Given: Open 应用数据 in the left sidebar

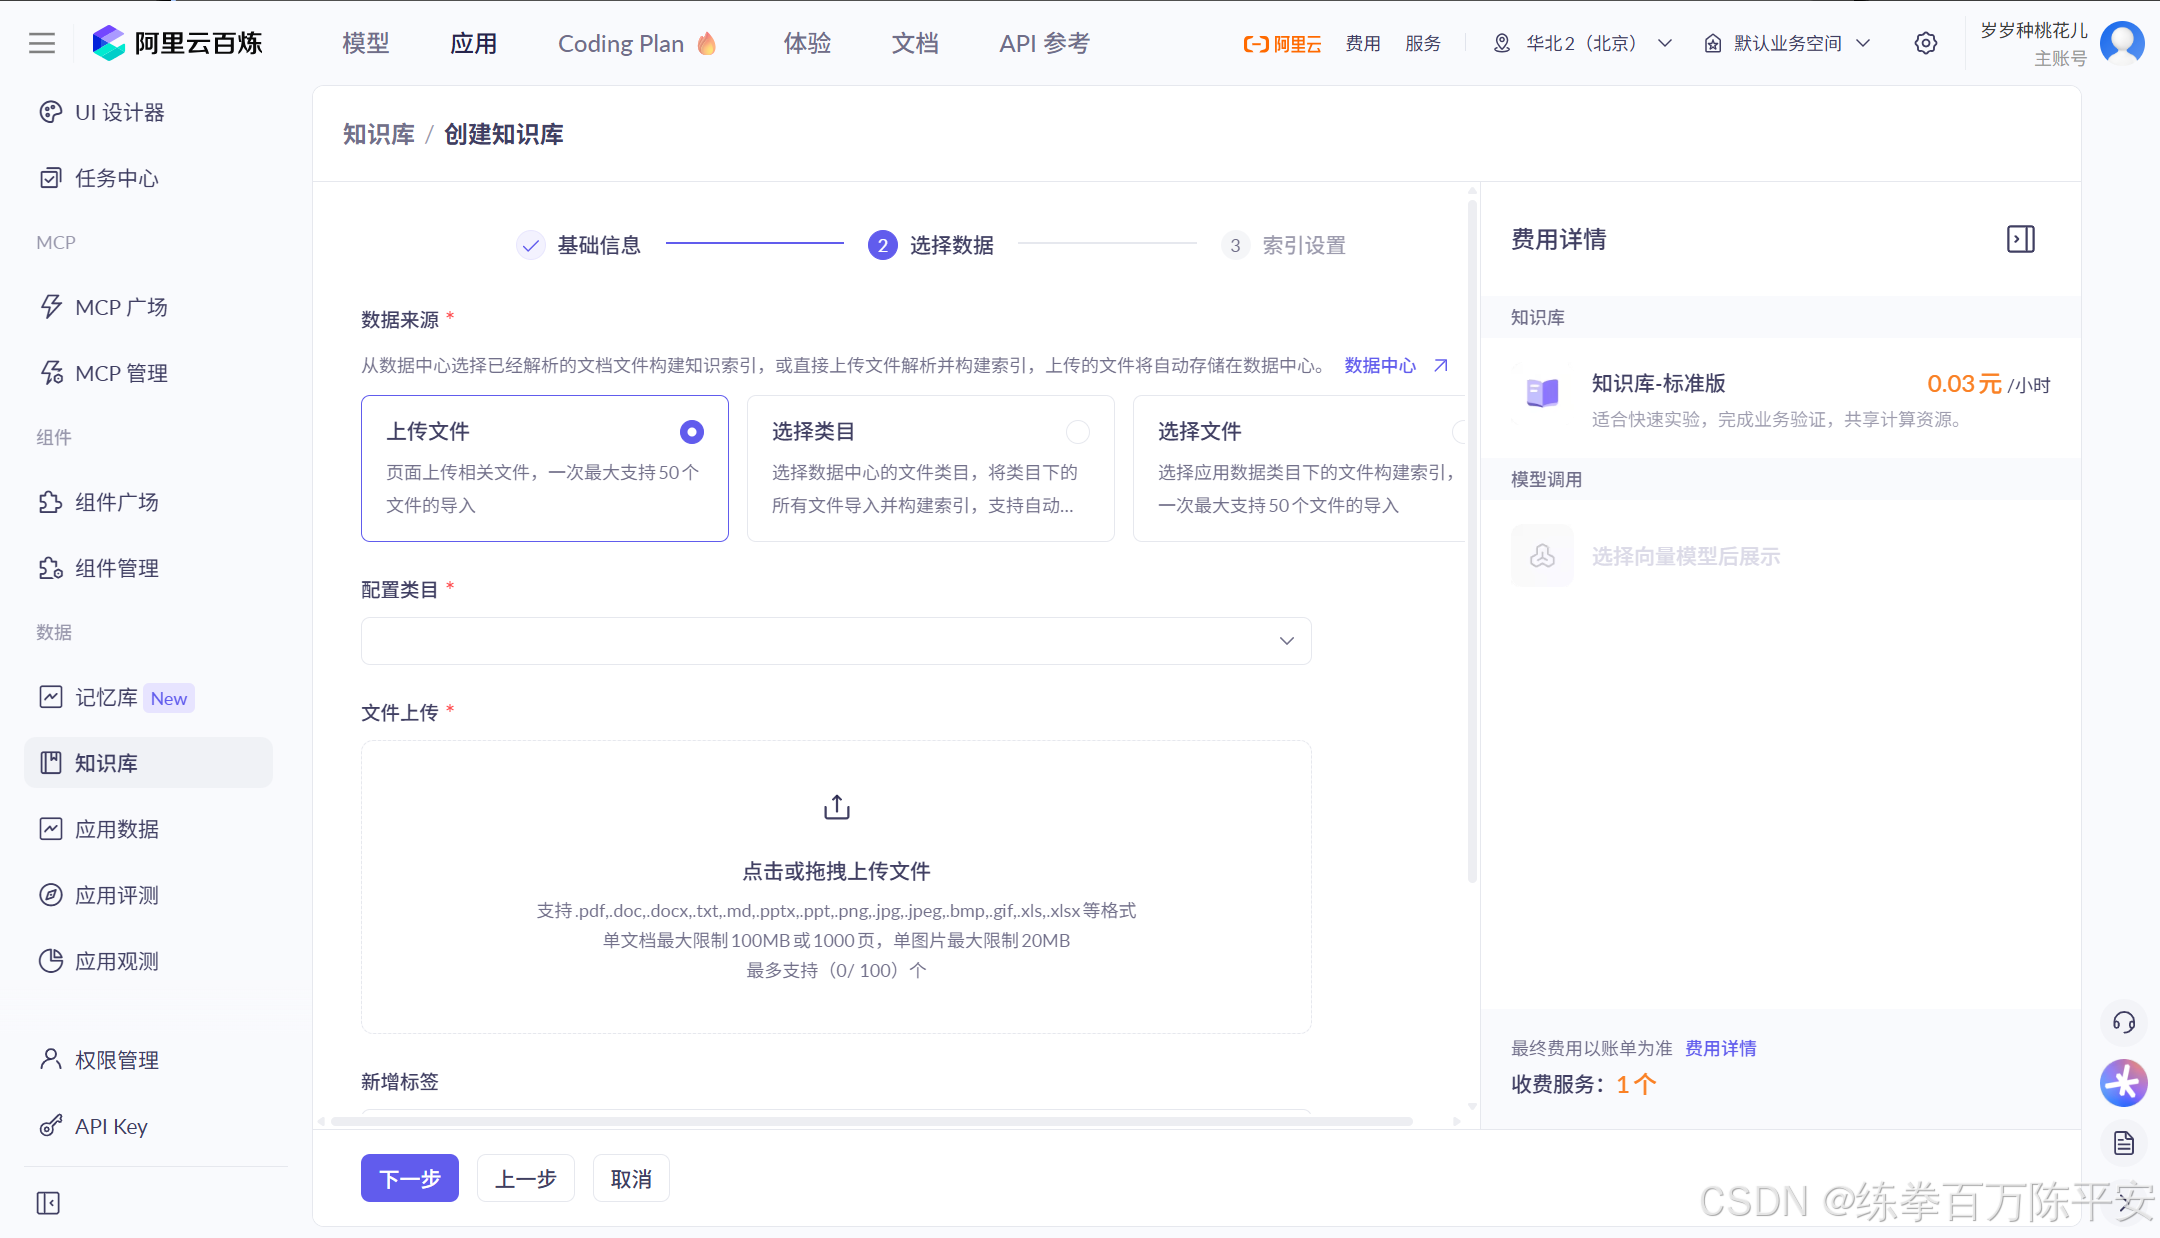Looking at the screenshot, I should pos(117,829).
